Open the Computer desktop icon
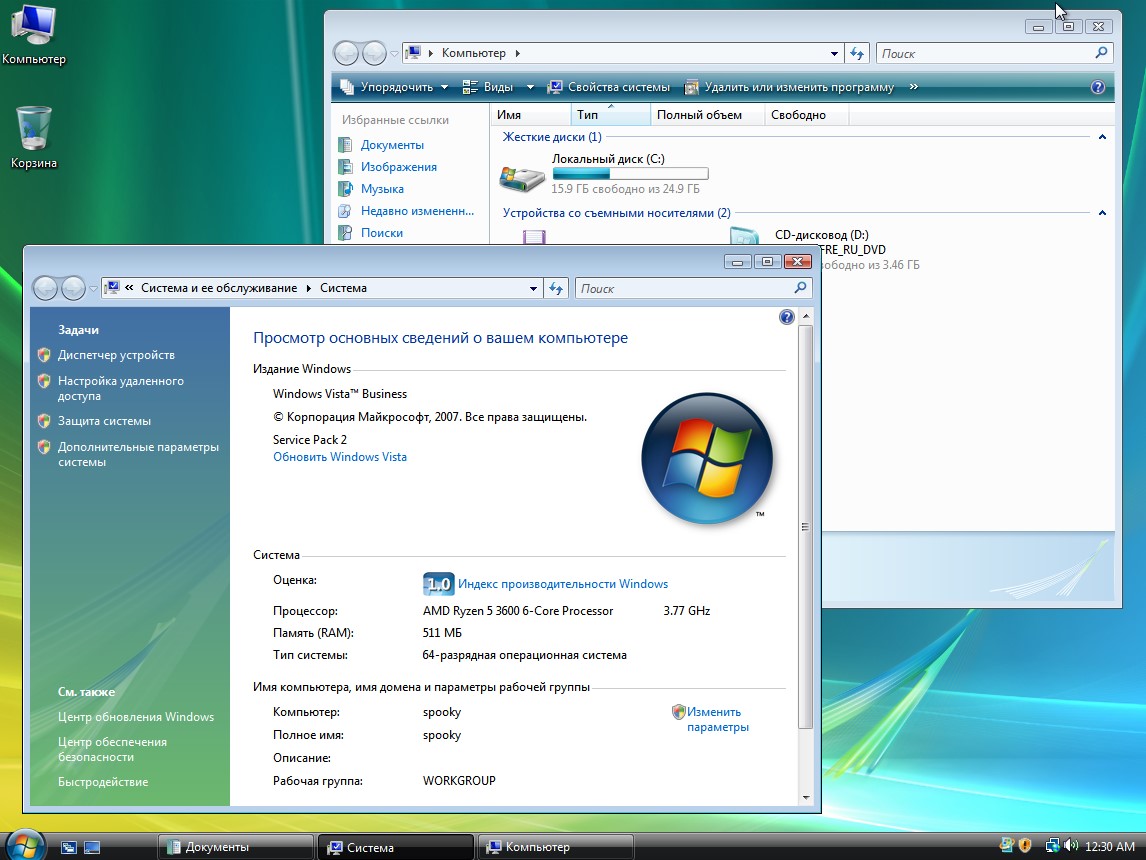 (x=33, y=35)
